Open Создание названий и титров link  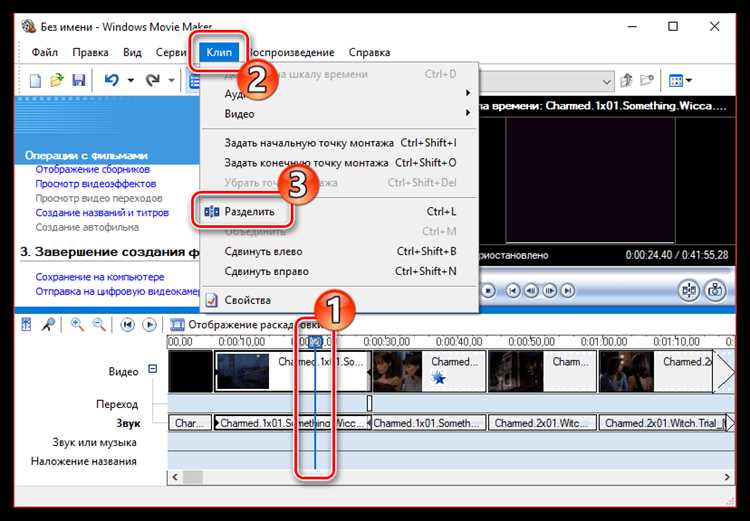tap(102, 212)
